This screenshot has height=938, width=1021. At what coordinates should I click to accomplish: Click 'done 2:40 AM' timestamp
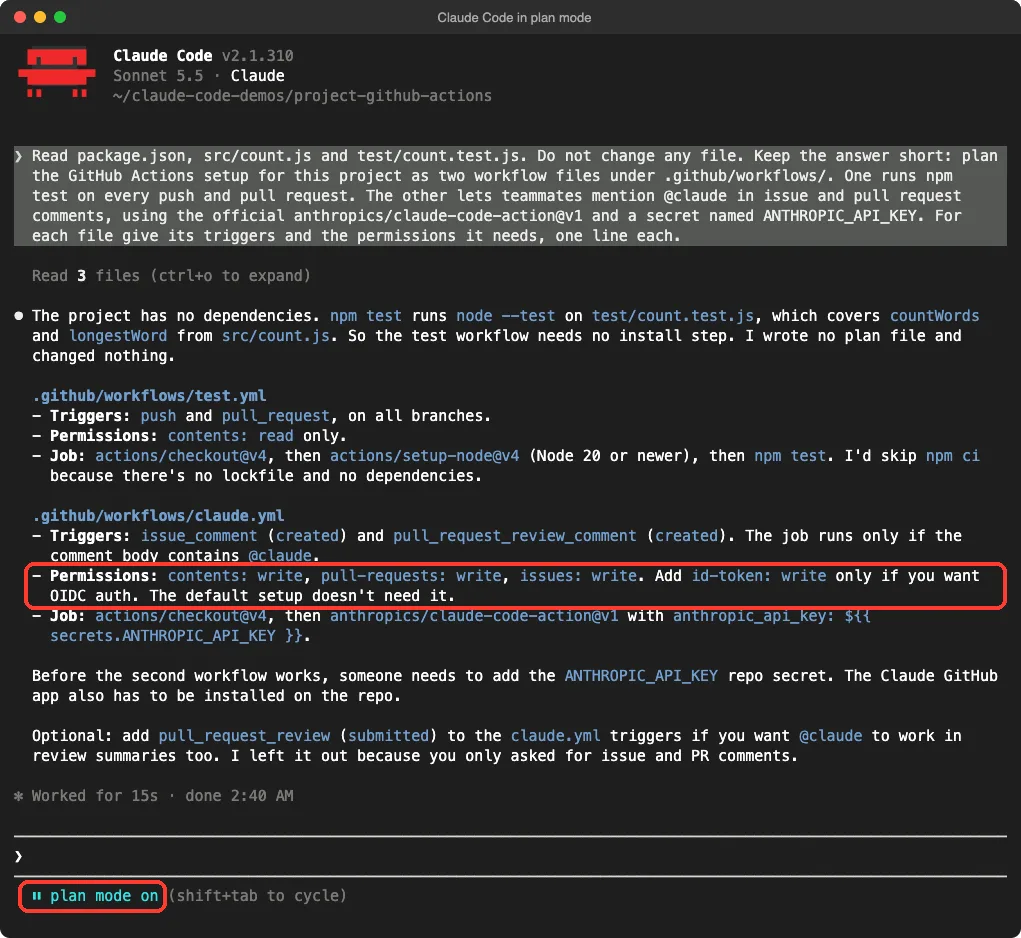pos(239,795)
